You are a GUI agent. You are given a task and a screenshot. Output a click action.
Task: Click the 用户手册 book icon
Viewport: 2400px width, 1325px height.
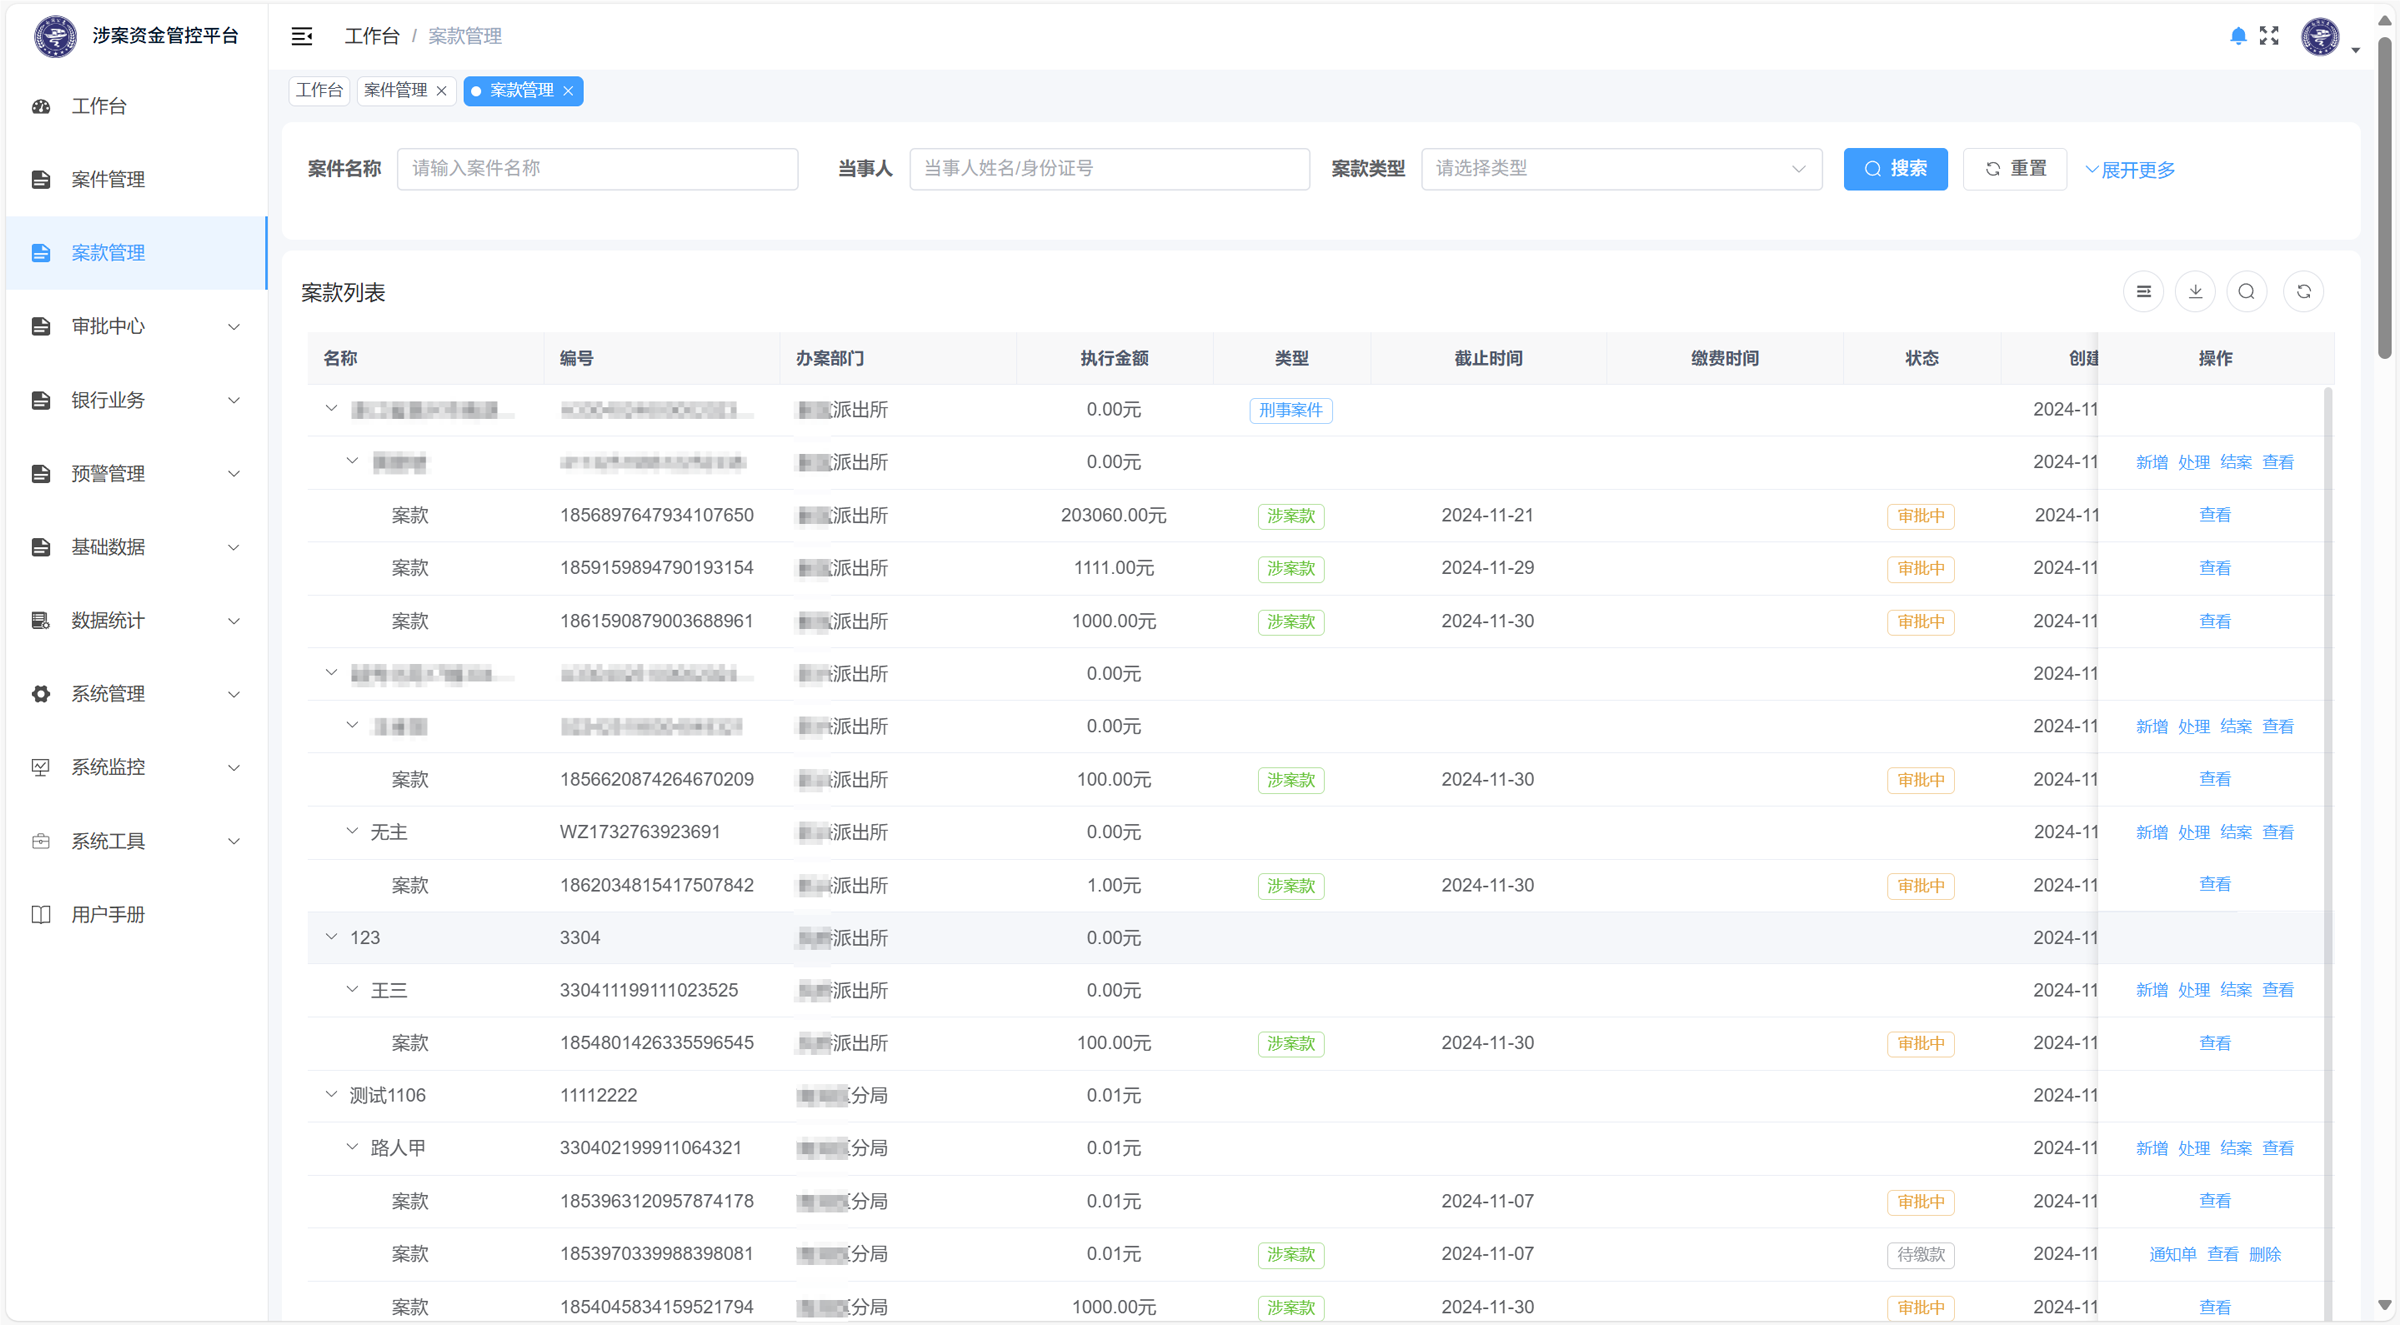[x=41, y=915]
